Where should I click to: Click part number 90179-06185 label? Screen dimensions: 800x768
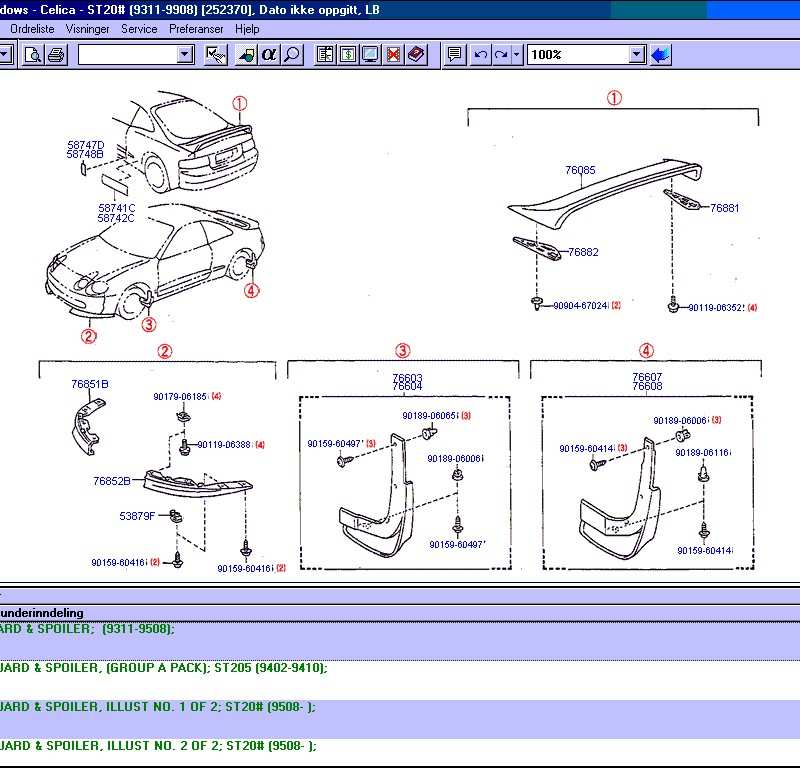pyautogui.click(x=180, y=397)
